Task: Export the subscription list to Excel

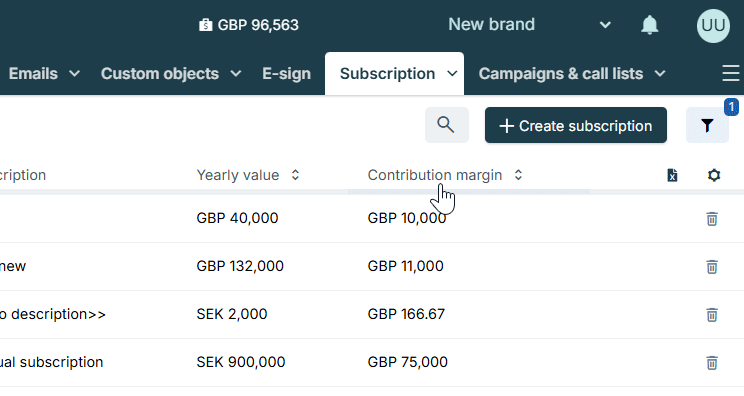Action: point(672,175)
